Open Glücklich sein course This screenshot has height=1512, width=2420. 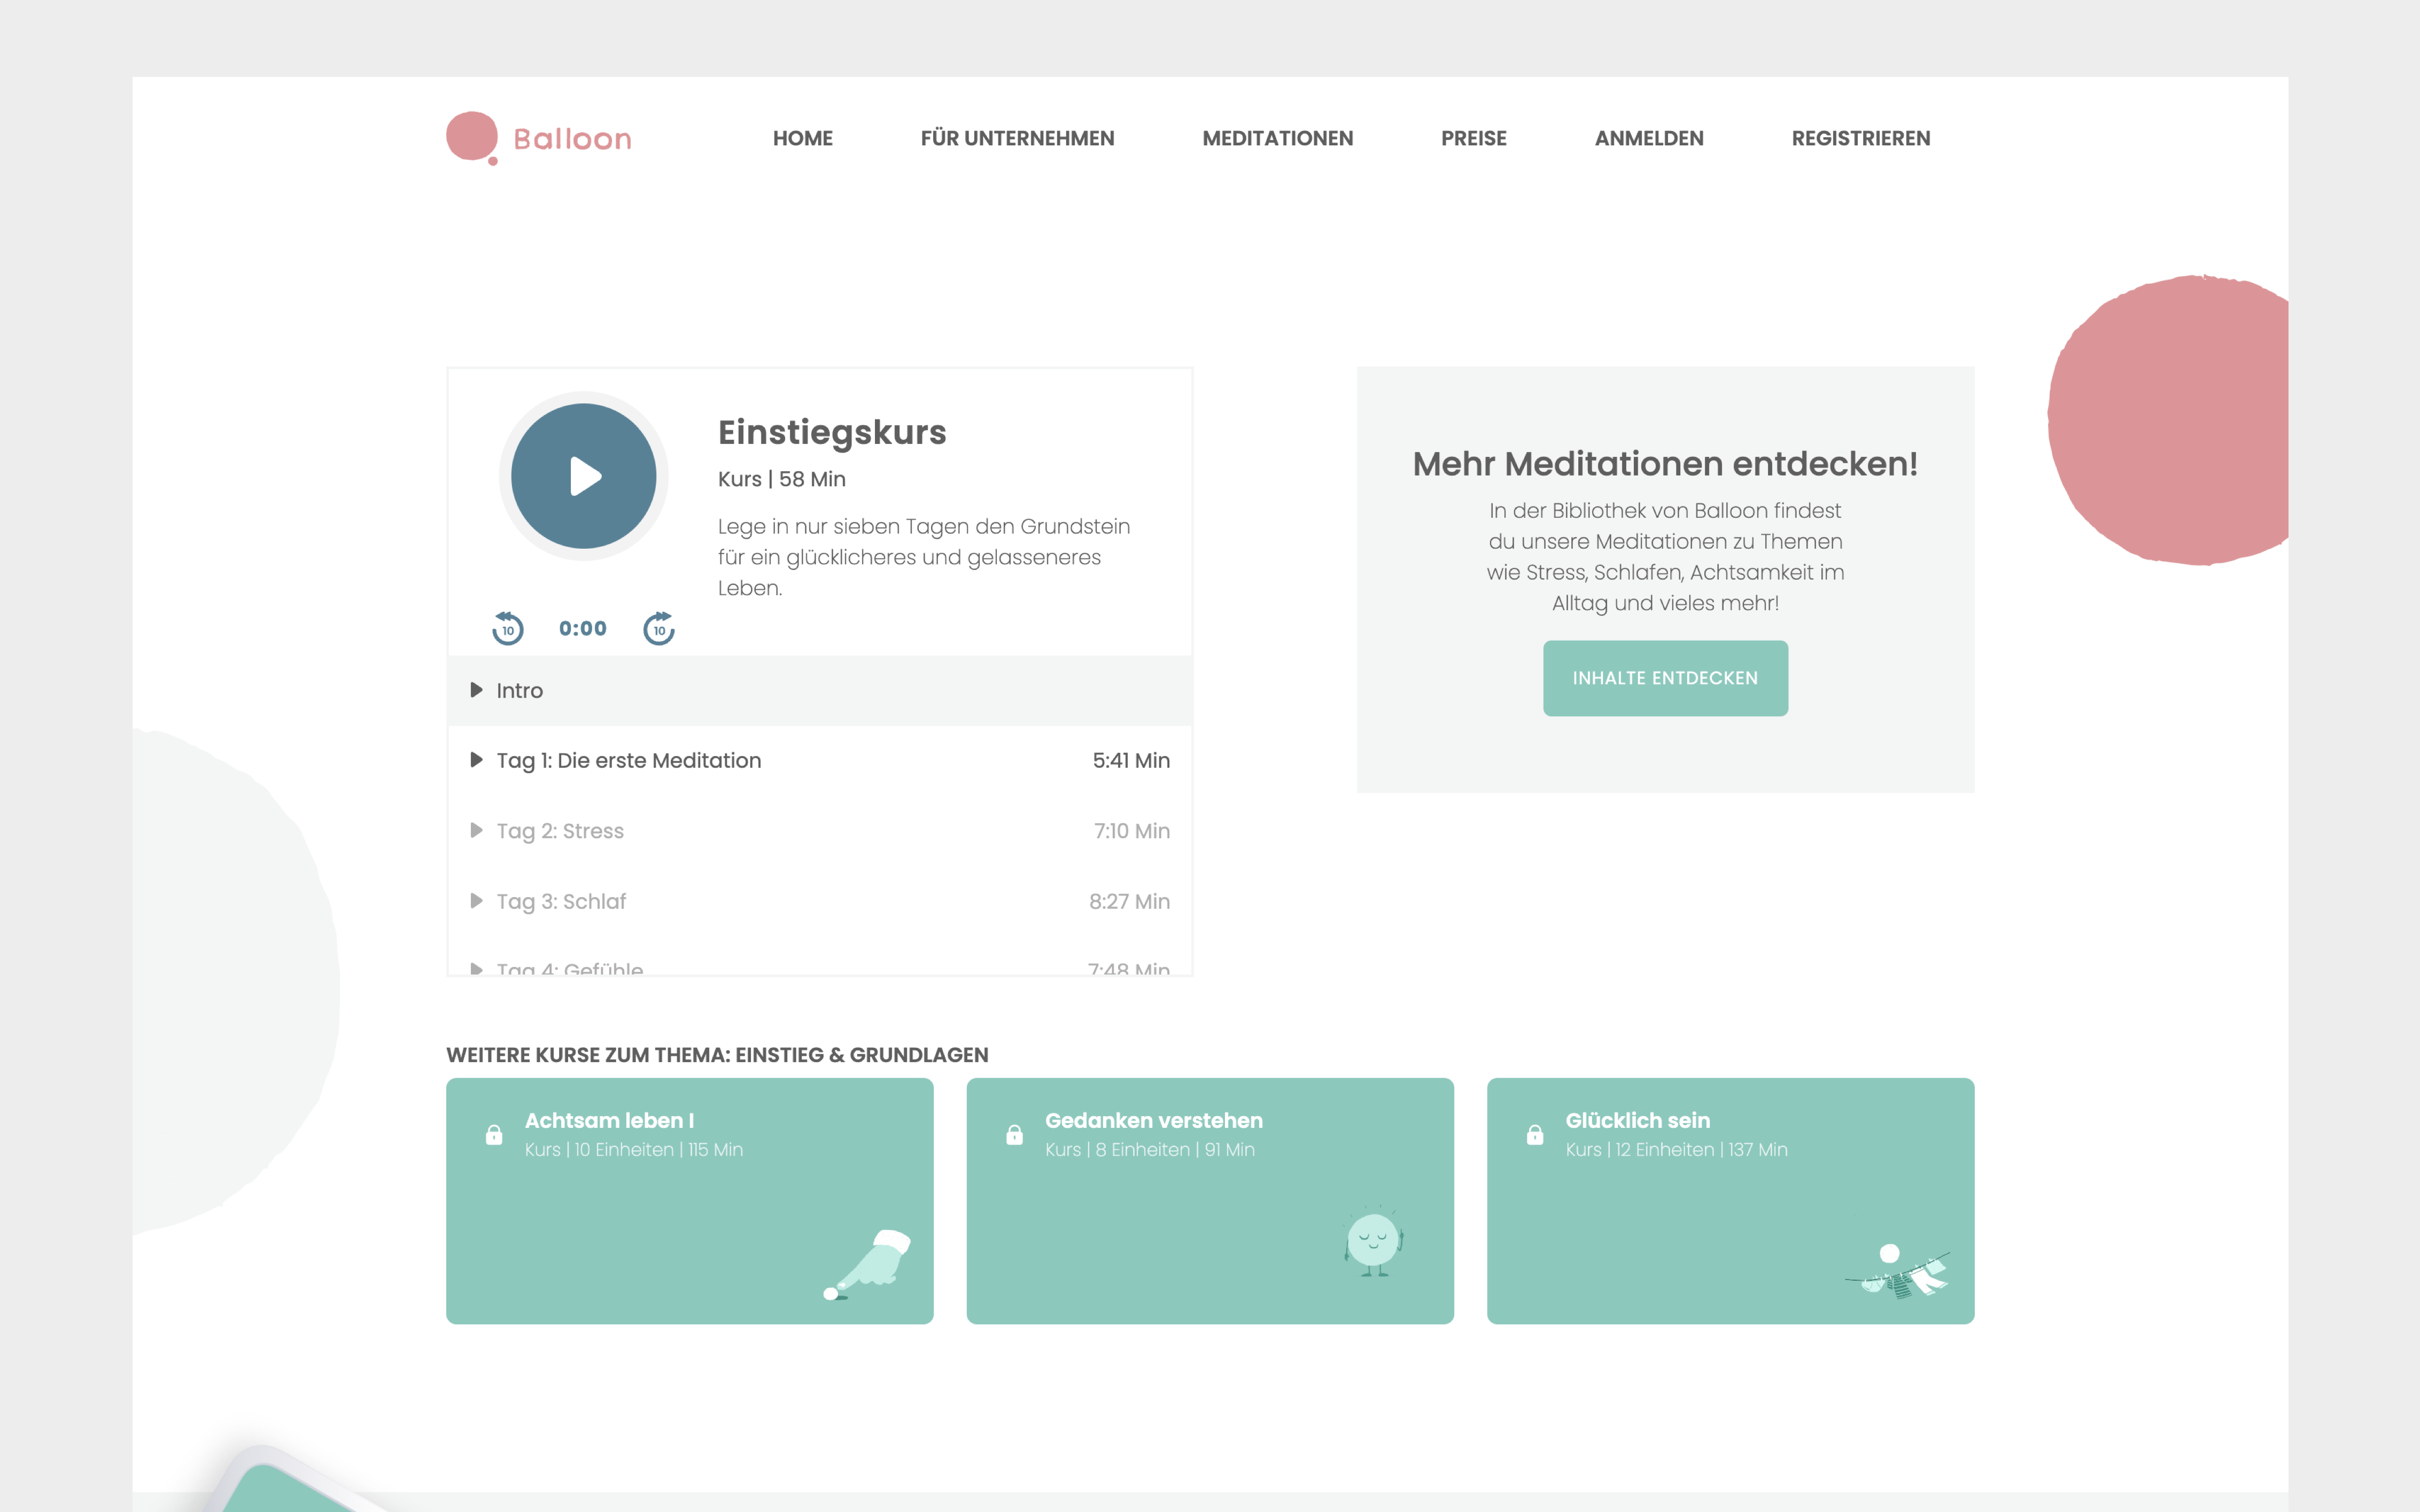[1730, 1201]
